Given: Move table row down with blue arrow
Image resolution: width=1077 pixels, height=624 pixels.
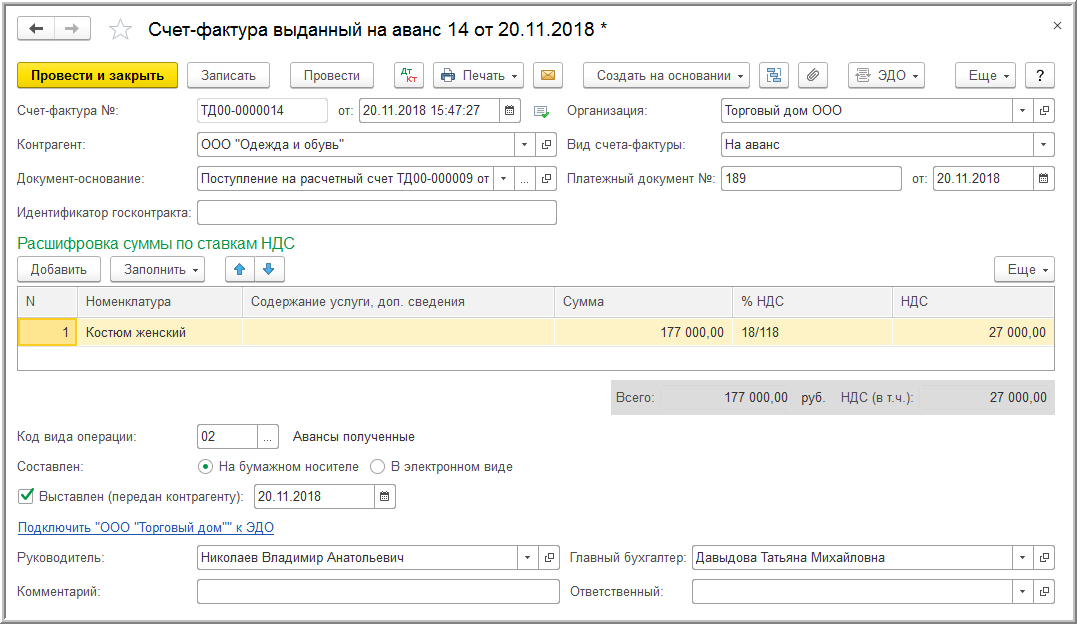Looking at the screenshot, I should (269, 269).
